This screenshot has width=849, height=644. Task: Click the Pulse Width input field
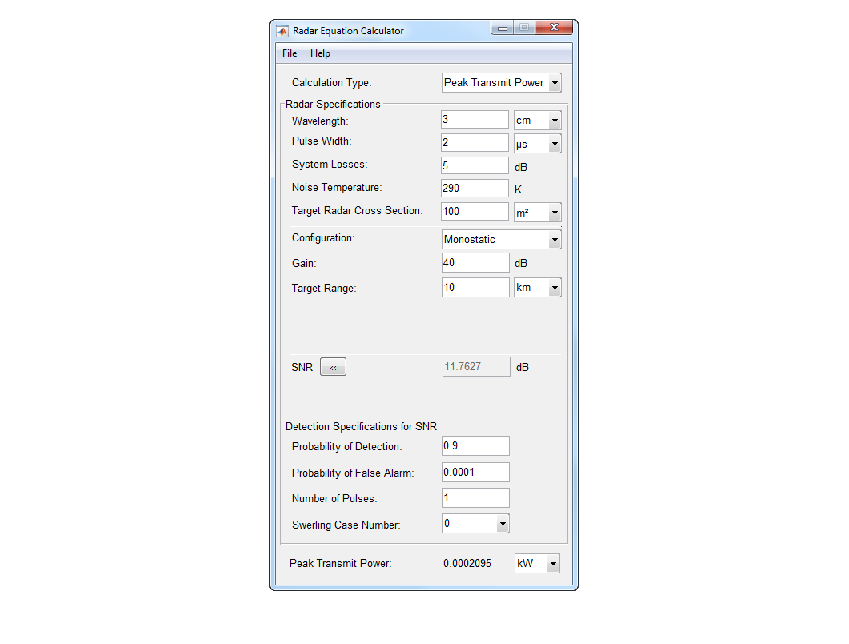[475, 143]
